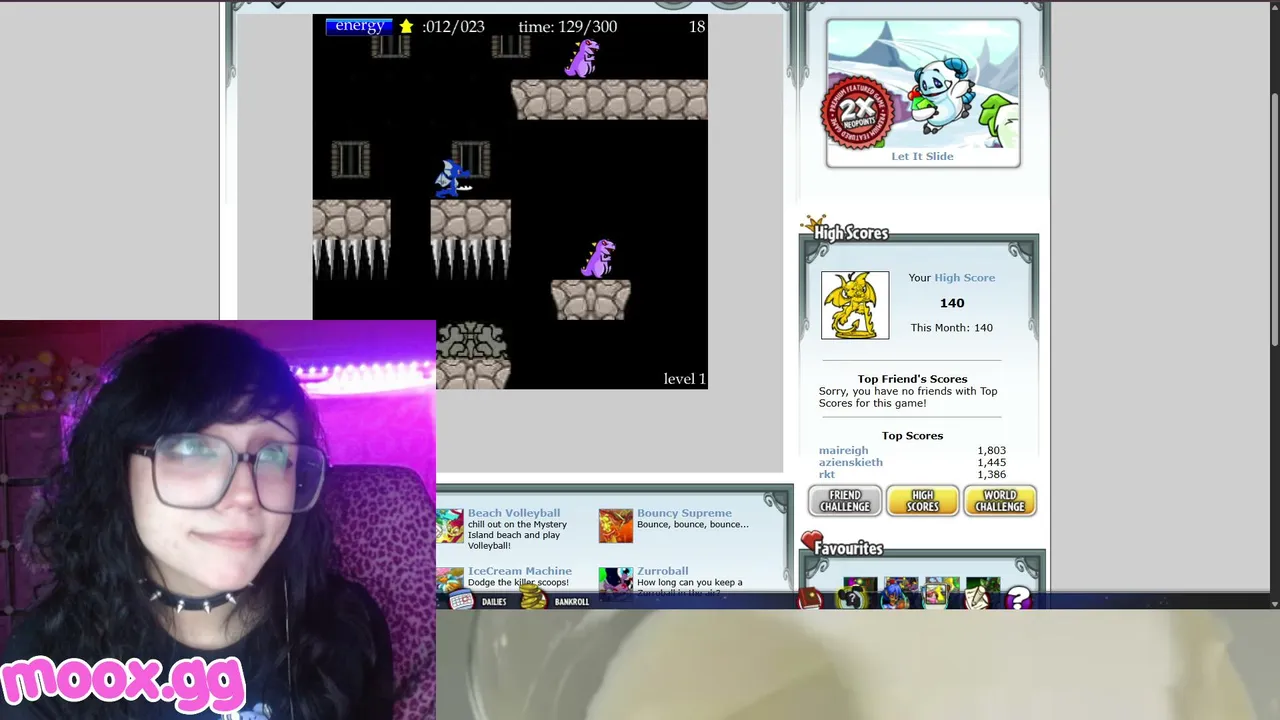Image resolution: width=1280 pixels, height=720 pixels.
Task: Click the Beach Volleyball title link
Action: tap(514, 513)
